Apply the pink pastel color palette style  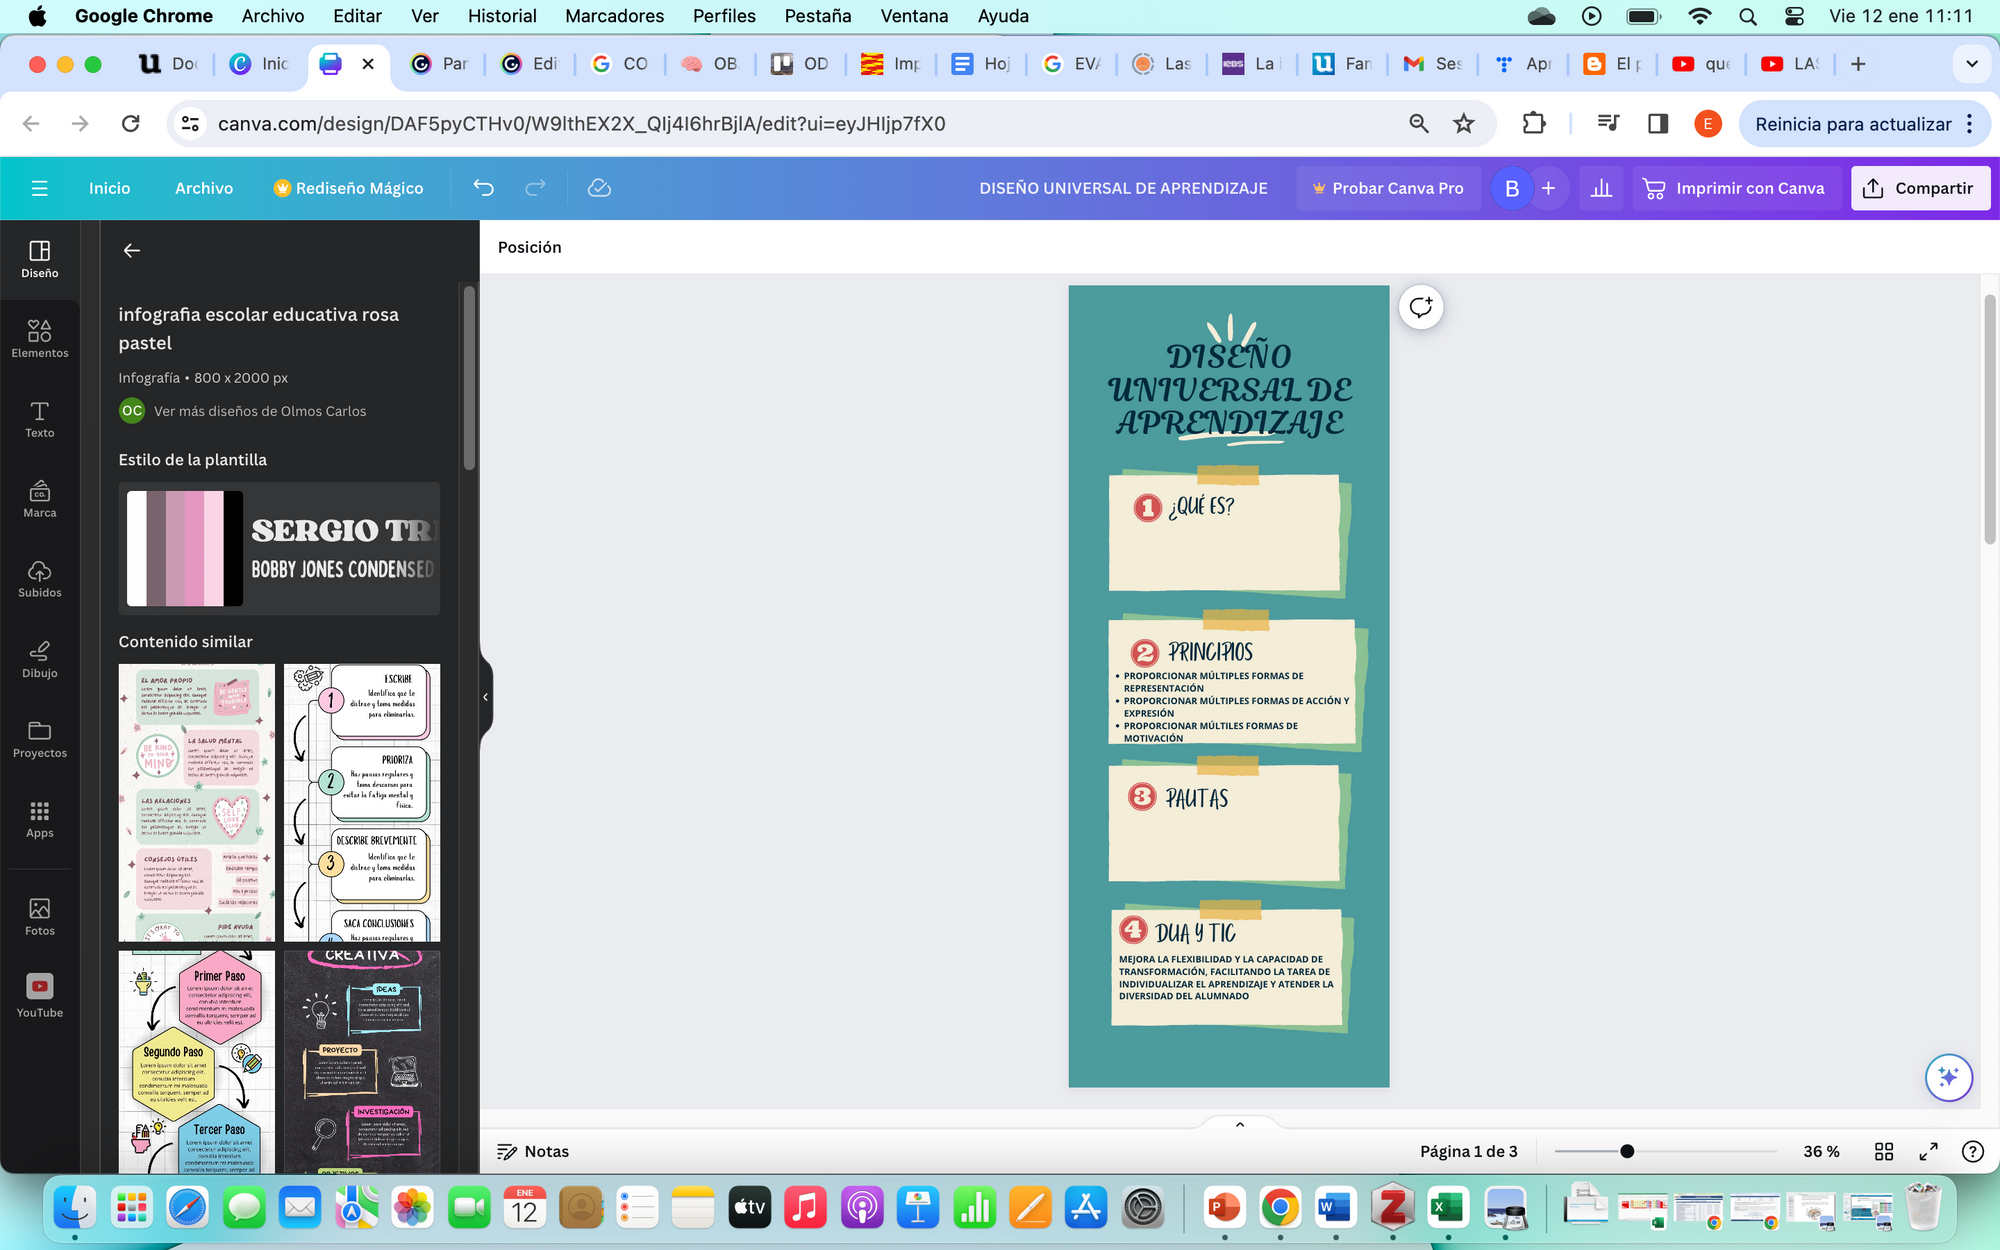[185, 548]
